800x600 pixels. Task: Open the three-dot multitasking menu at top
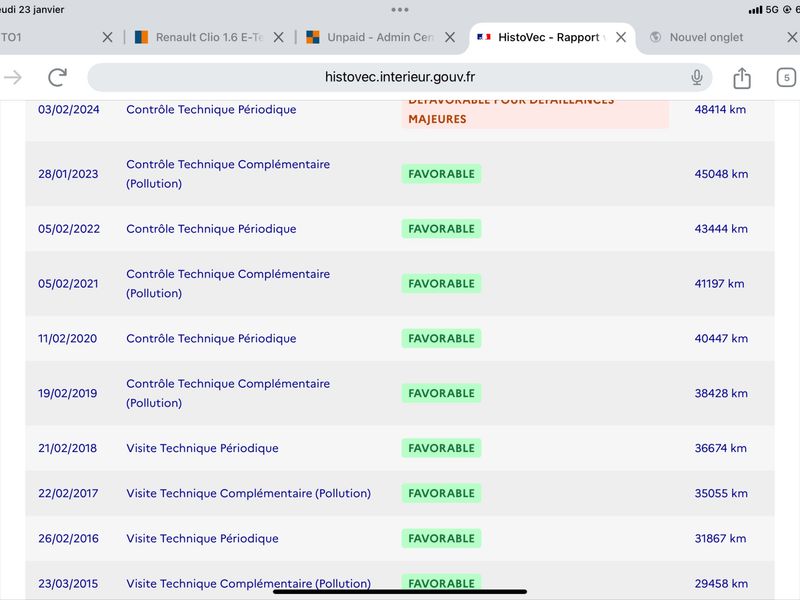[399, 10]
